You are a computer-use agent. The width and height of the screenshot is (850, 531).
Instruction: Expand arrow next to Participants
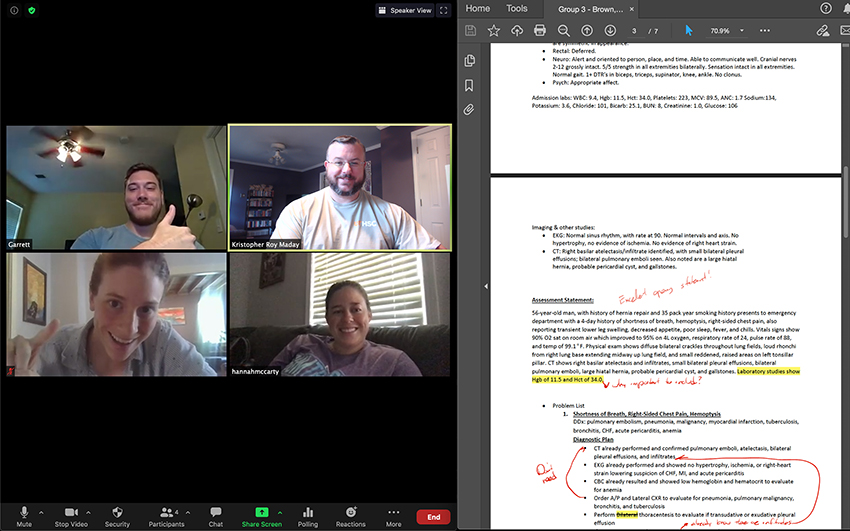point(188,512)
